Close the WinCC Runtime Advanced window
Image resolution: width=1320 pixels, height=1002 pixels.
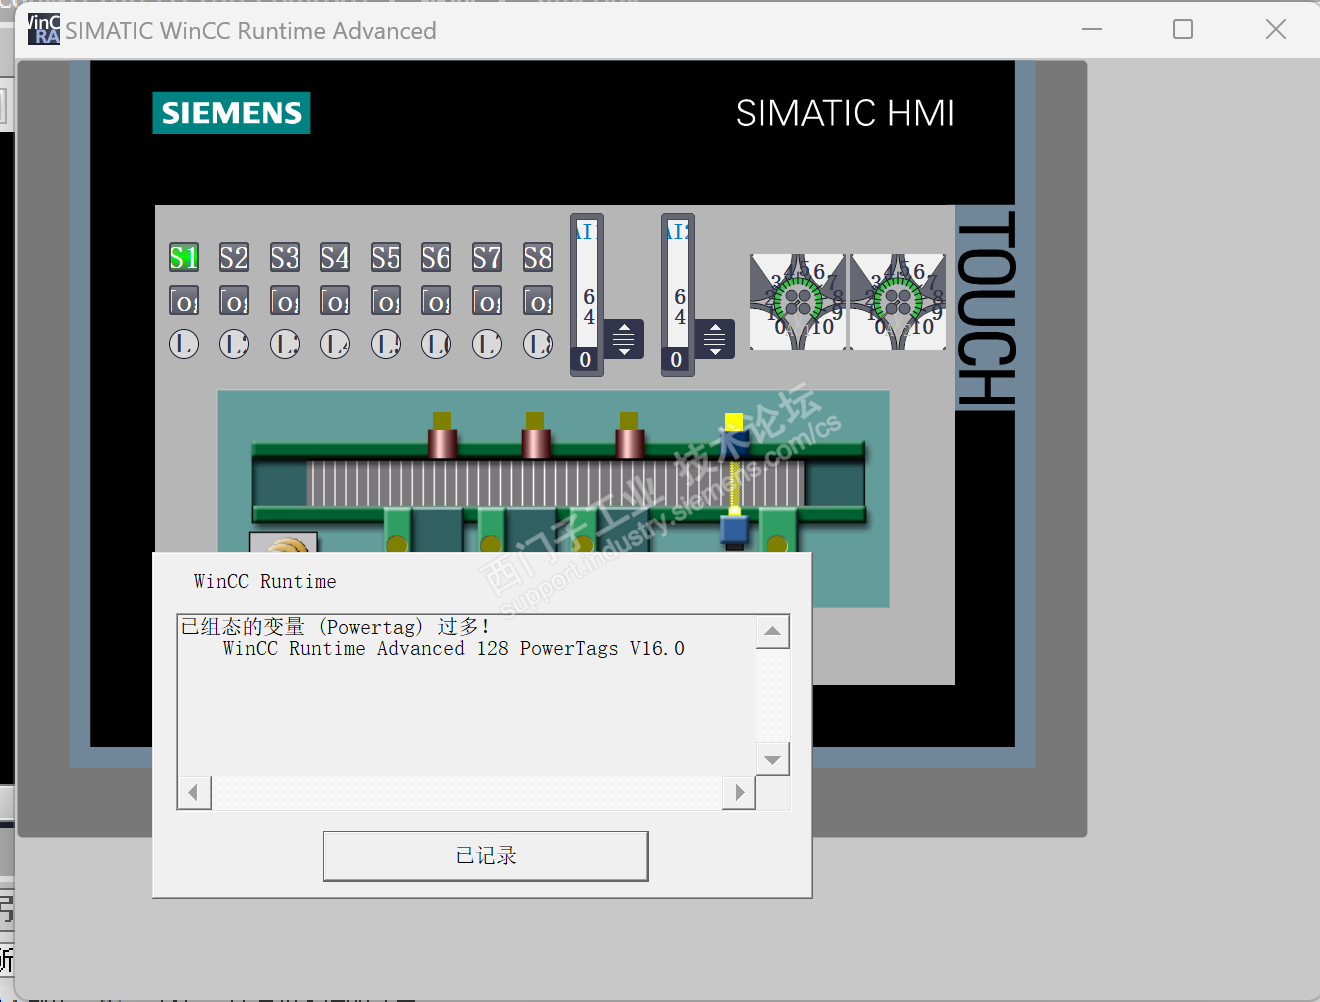pyautogui.click(x=1276, y=29)
